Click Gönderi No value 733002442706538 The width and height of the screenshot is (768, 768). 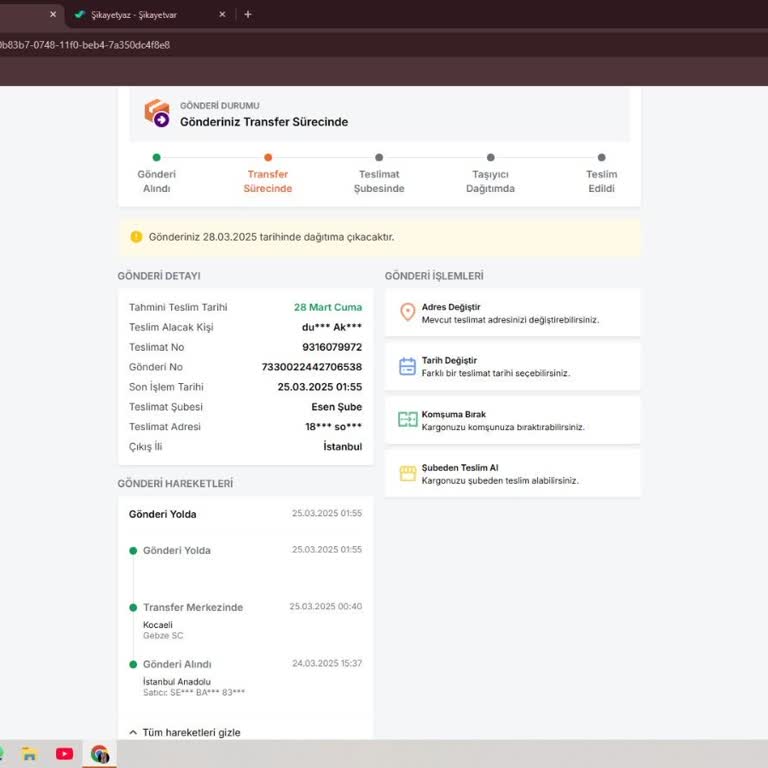[x=312, y=367]
